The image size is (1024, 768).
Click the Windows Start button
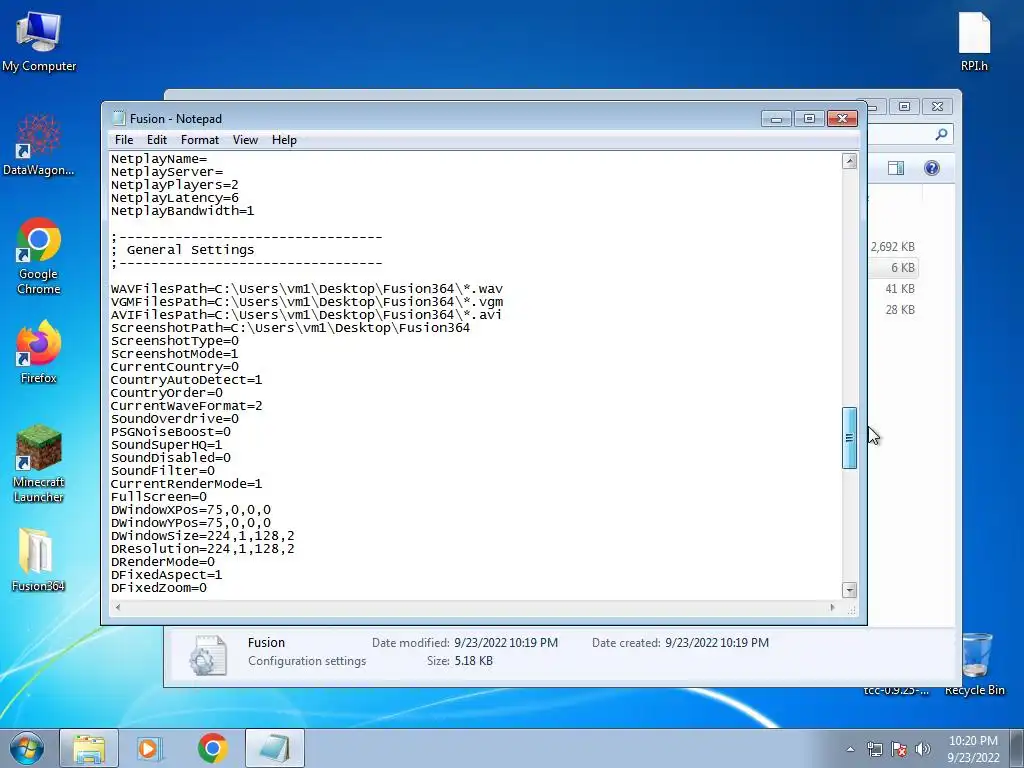[x=27, y=748]
